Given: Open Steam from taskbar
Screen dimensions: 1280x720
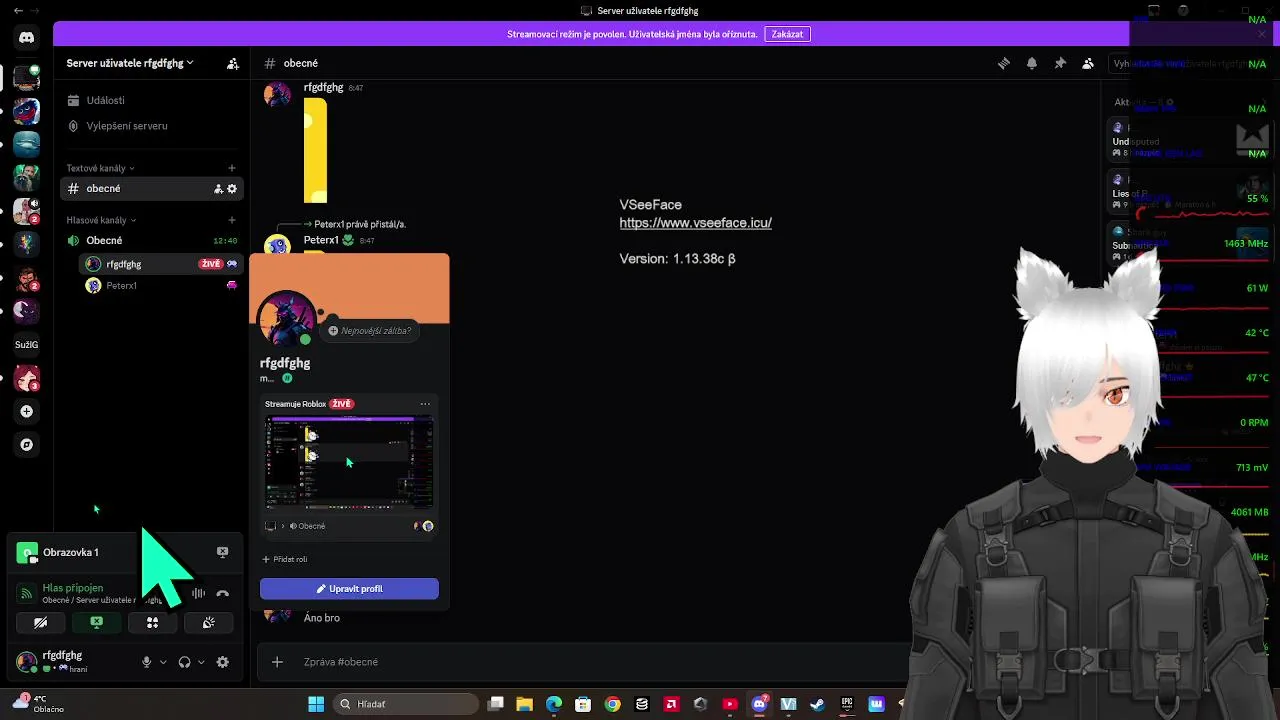Looking at the screenshot, I should click(817, 704).
